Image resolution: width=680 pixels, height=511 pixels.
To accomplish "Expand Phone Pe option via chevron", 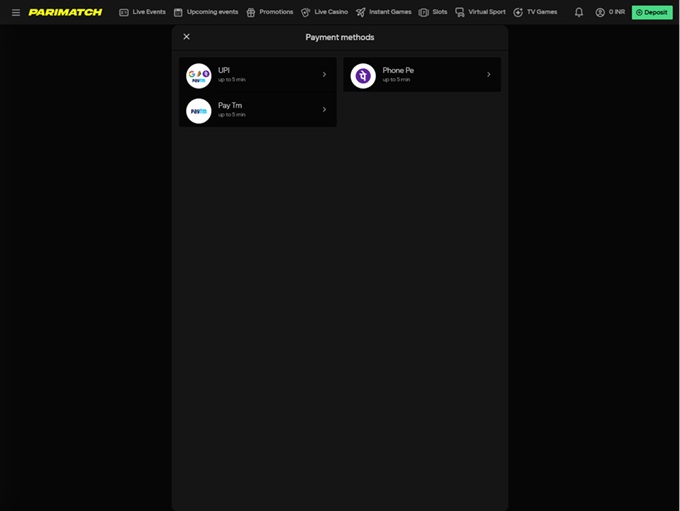I will [x=488, y=75].
